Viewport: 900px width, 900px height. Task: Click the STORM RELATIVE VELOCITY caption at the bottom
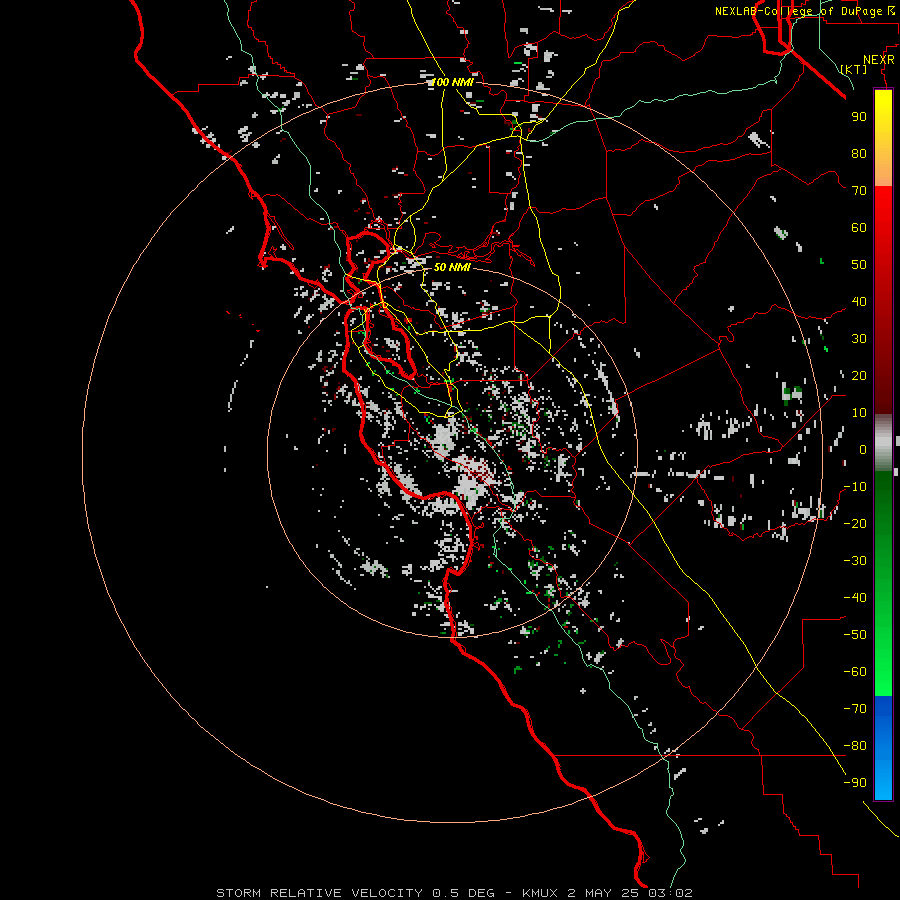click(x=454, y=893)
